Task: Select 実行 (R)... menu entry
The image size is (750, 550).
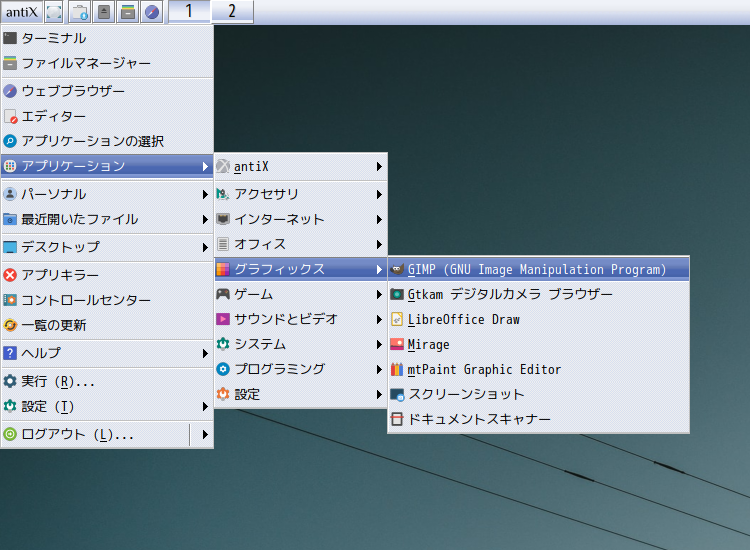Action: pyautogui.click(x=107, y=381)
